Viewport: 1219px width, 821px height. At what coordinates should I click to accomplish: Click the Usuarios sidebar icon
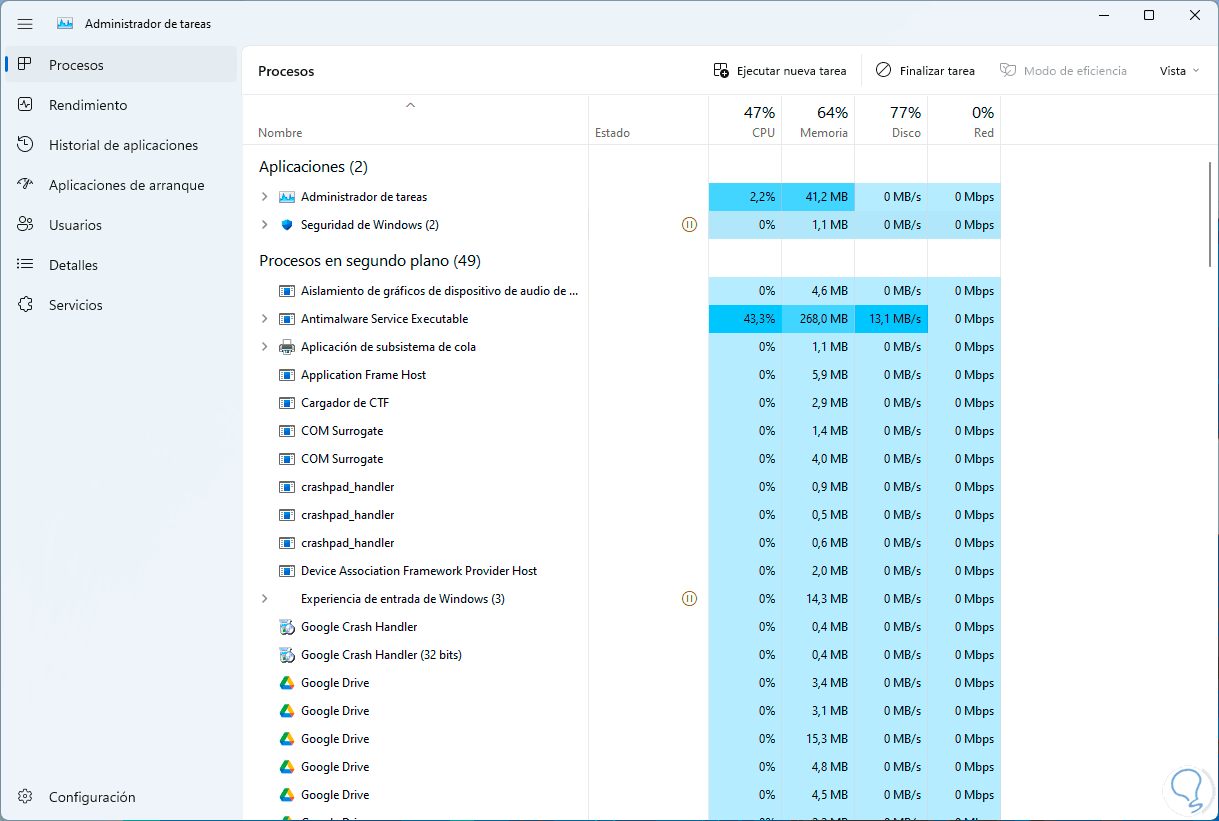point(26,225)
